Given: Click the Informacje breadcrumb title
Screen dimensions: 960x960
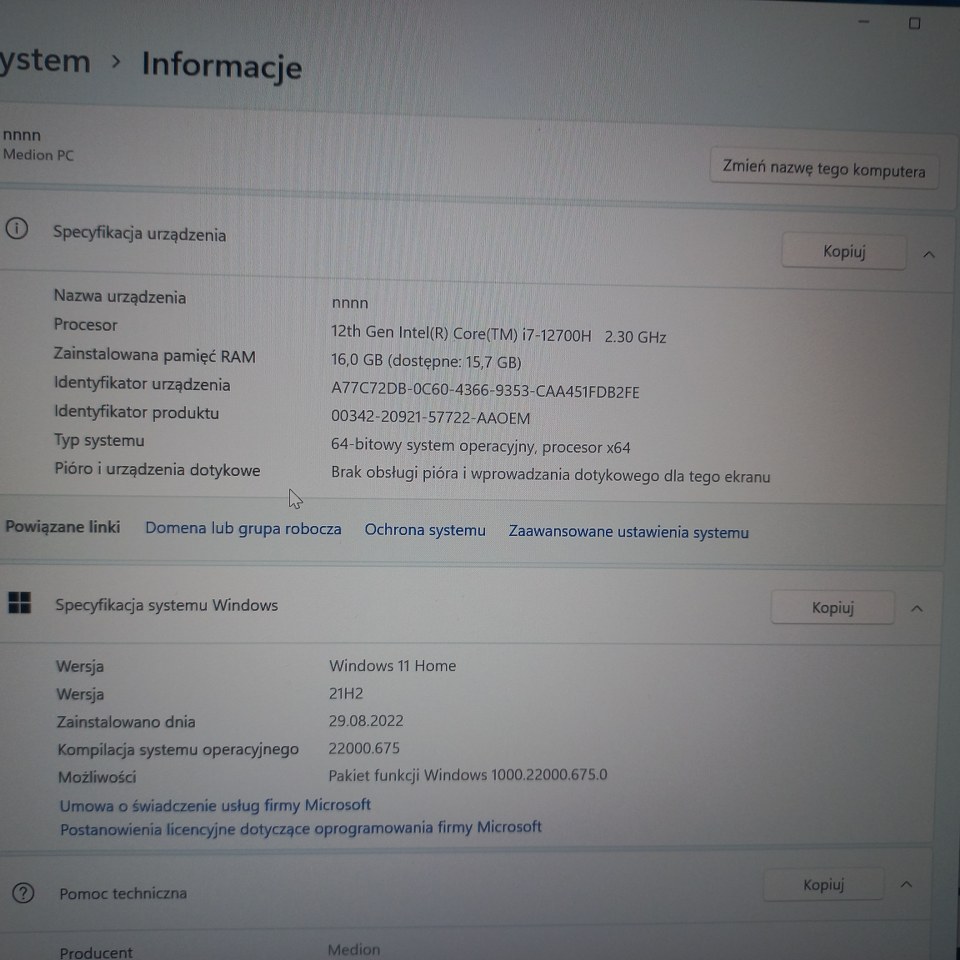Looking at the screenshot, I should 222,66.
